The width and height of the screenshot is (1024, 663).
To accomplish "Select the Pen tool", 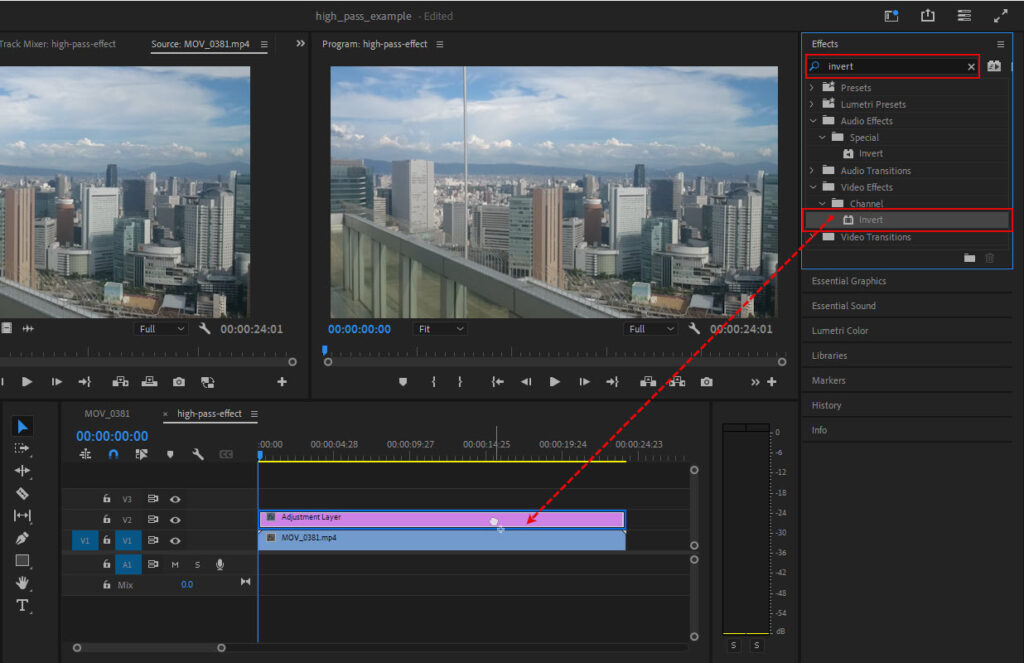I will [x=22, y=538].
